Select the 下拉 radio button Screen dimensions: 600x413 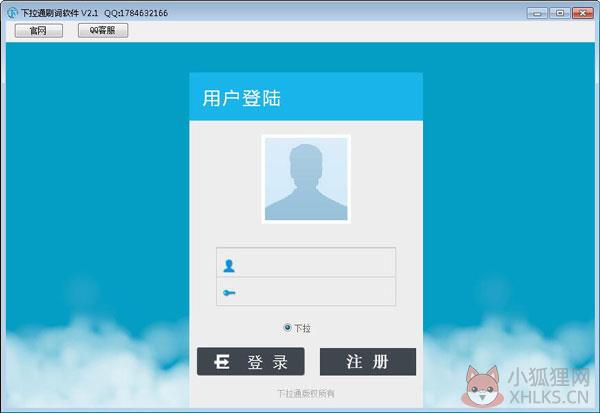(x=287, y=328)
